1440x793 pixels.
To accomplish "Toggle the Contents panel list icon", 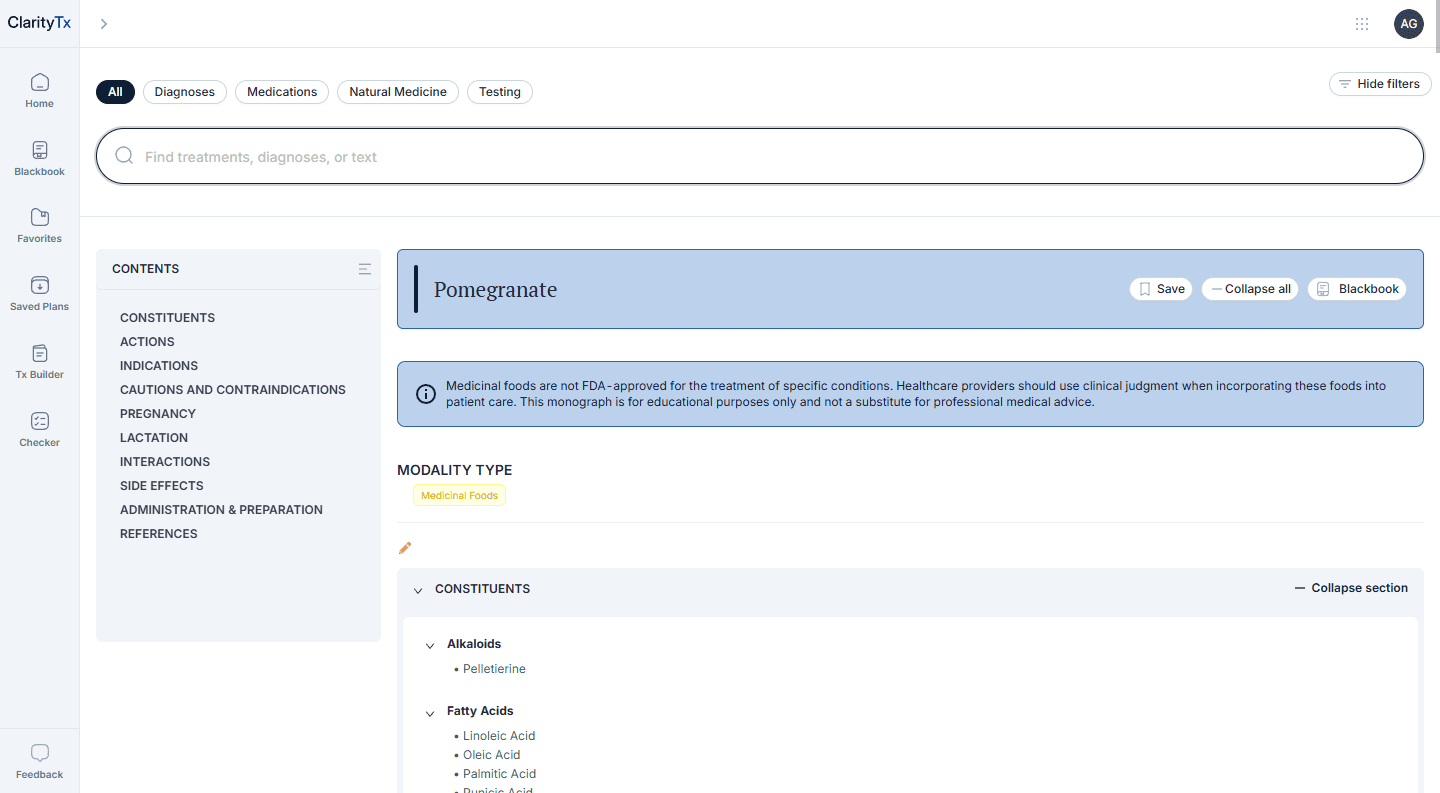I will point(365,269).
